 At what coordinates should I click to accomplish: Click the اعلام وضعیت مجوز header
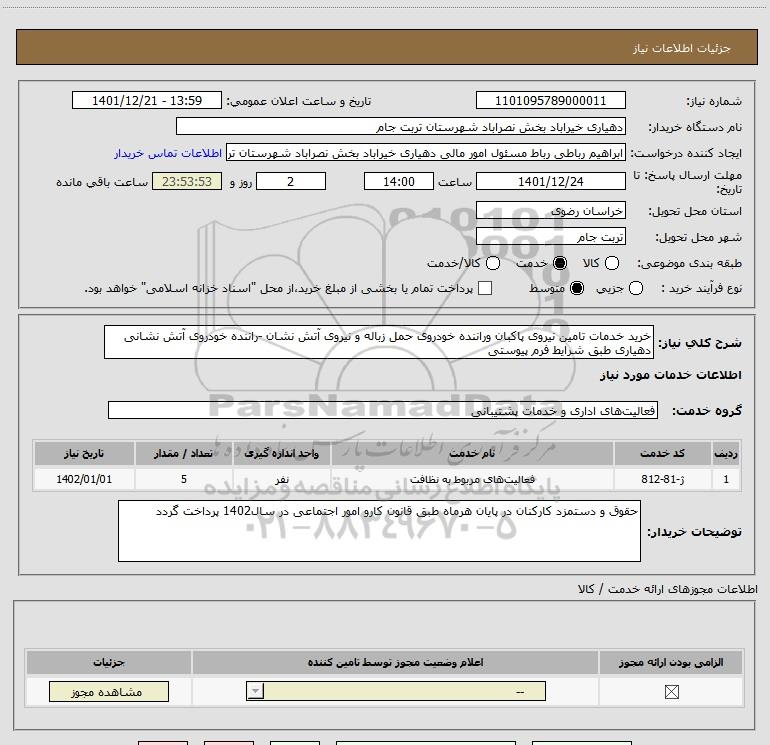(x=395, y=662)
